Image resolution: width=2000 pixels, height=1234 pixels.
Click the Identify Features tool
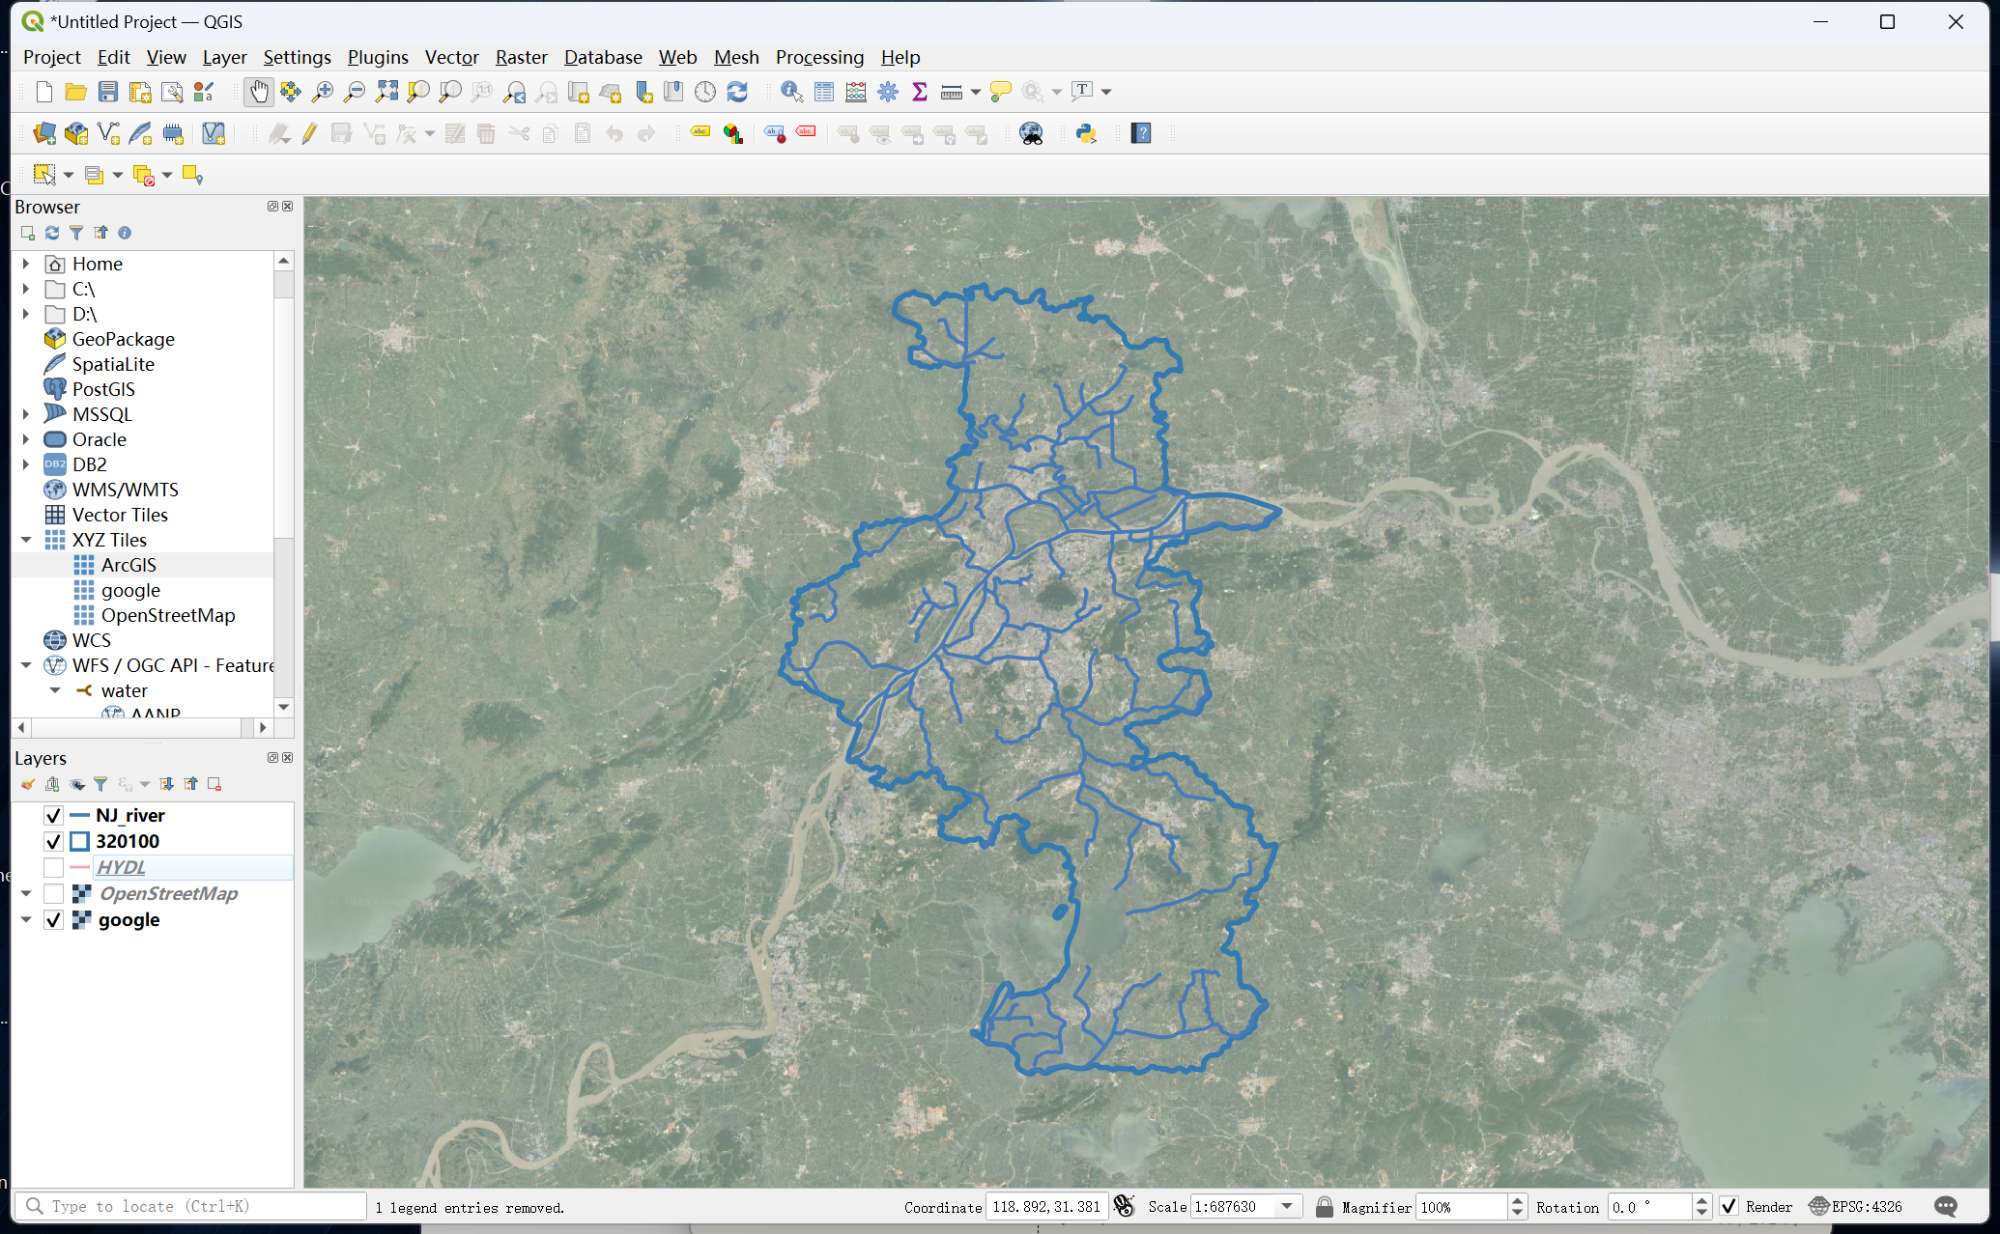[791, 92]
